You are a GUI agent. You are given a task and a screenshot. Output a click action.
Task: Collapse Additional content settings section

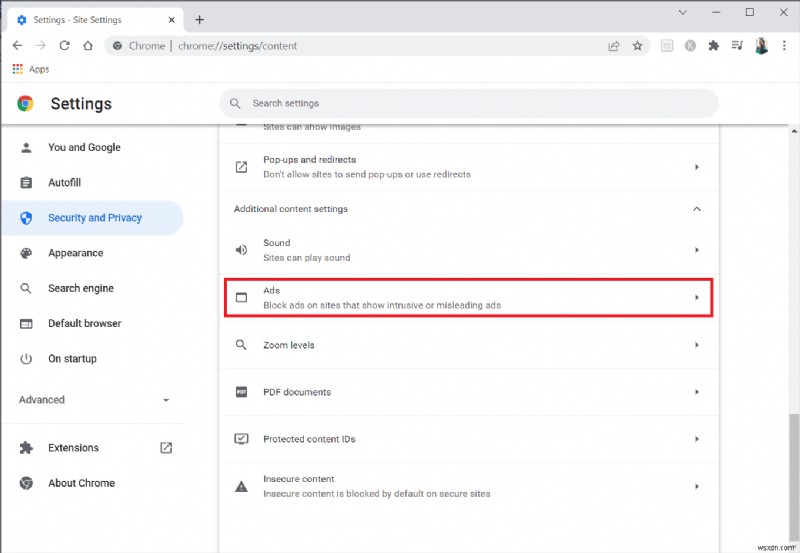697,209
